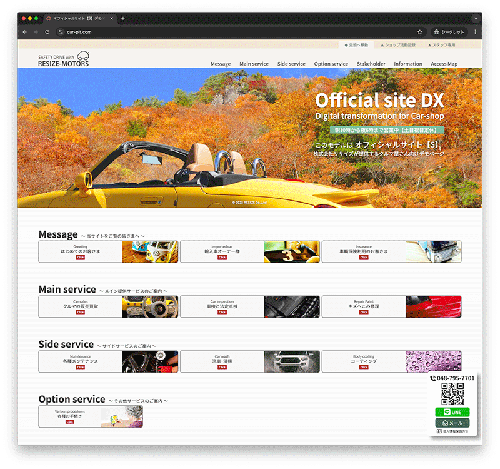Screen dimensions: 500x469
Task: Click the yellow dashboard steering wheel thumbnail
Action: (x=150, y=307)
